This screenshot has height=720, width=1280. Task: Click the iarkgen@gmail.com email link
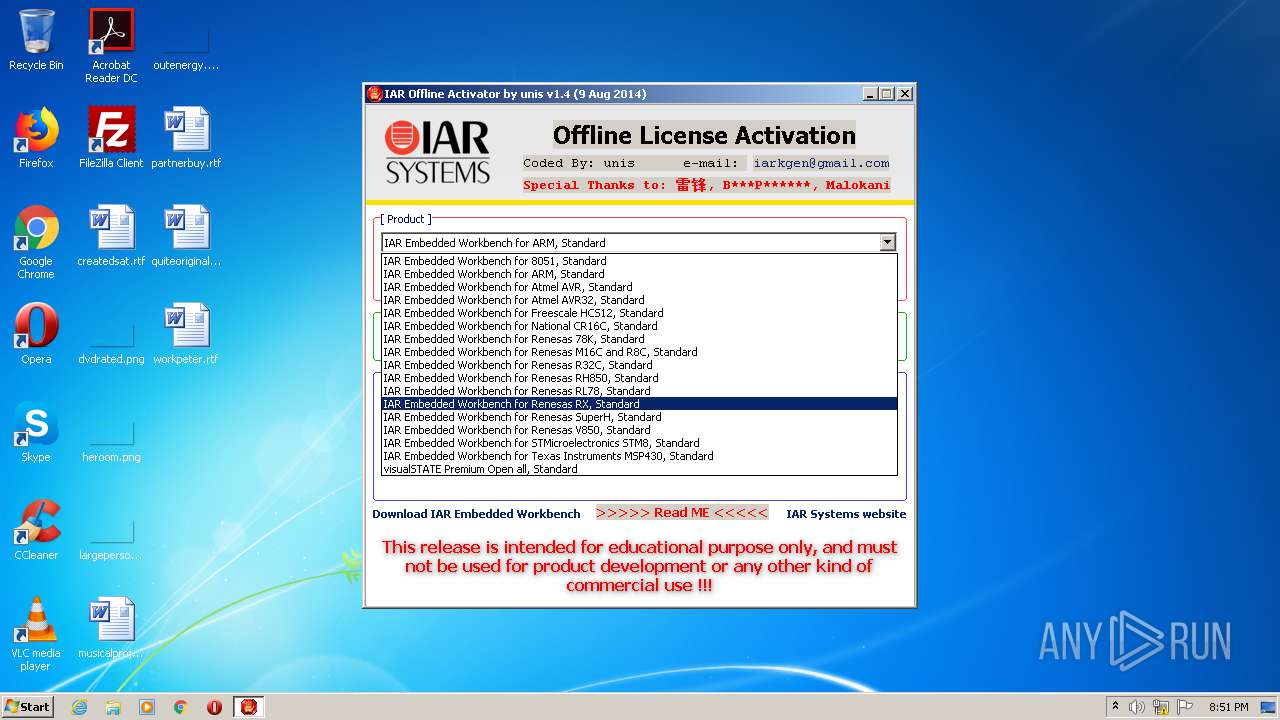click(x=821, y=163)
